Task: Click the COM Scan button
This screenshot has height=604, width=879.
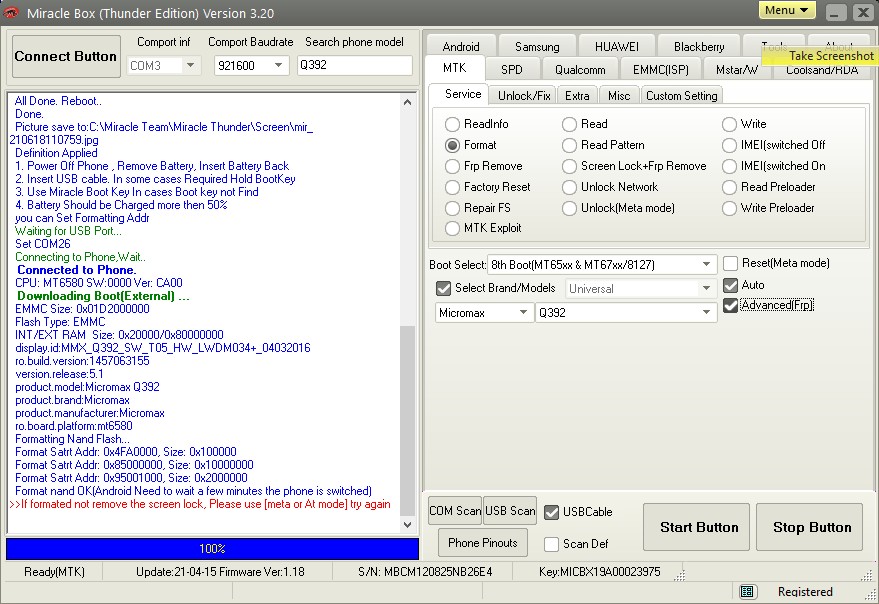Action: (x=455, y=511)
